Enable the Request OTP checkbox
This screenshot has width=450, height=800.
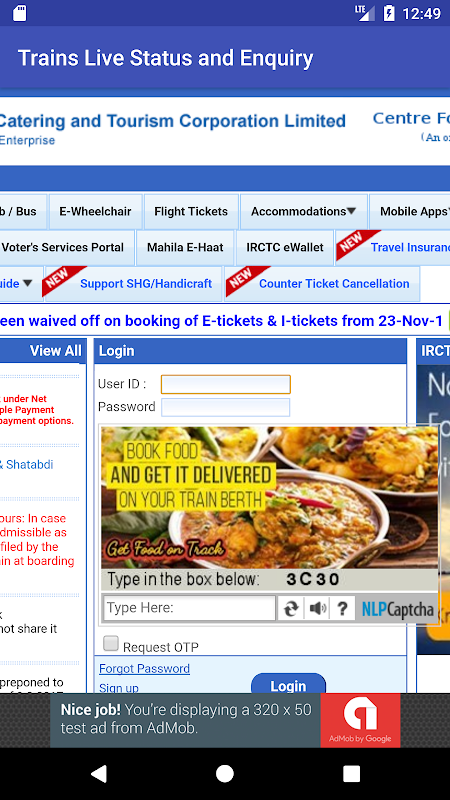(x=111, y=643)
